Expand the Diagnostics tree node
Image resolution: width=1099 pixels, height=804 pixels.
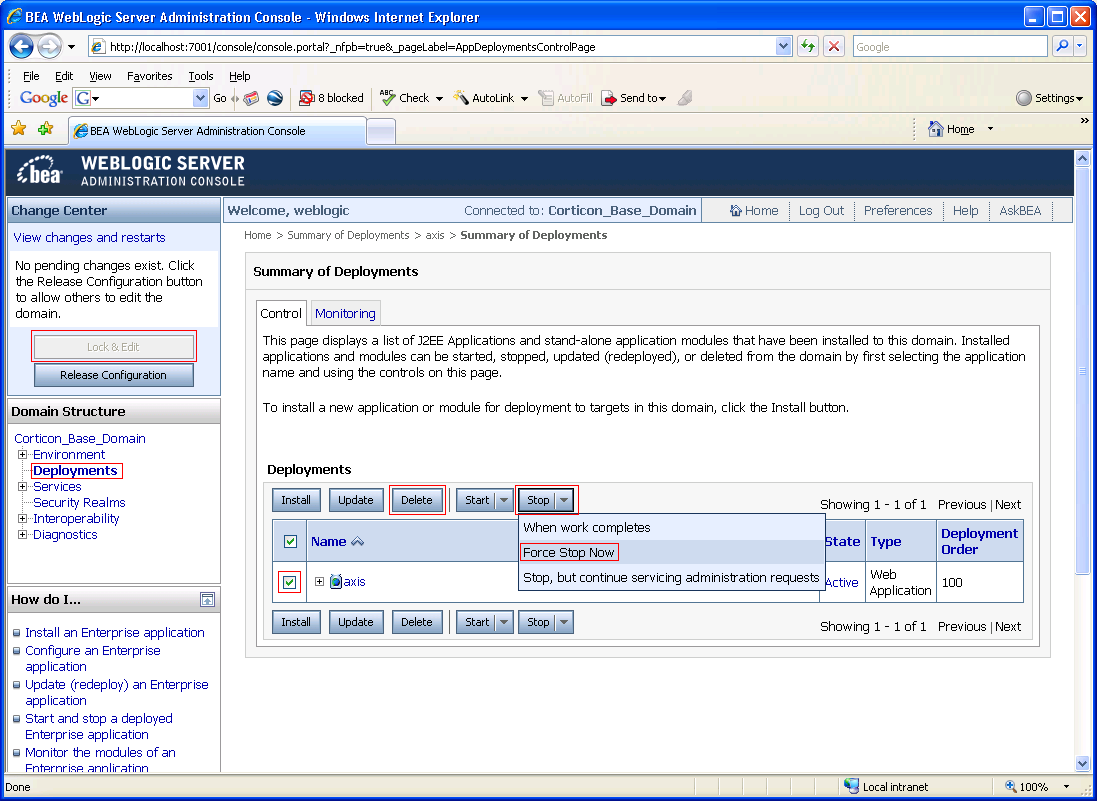(x=22, y=534)
